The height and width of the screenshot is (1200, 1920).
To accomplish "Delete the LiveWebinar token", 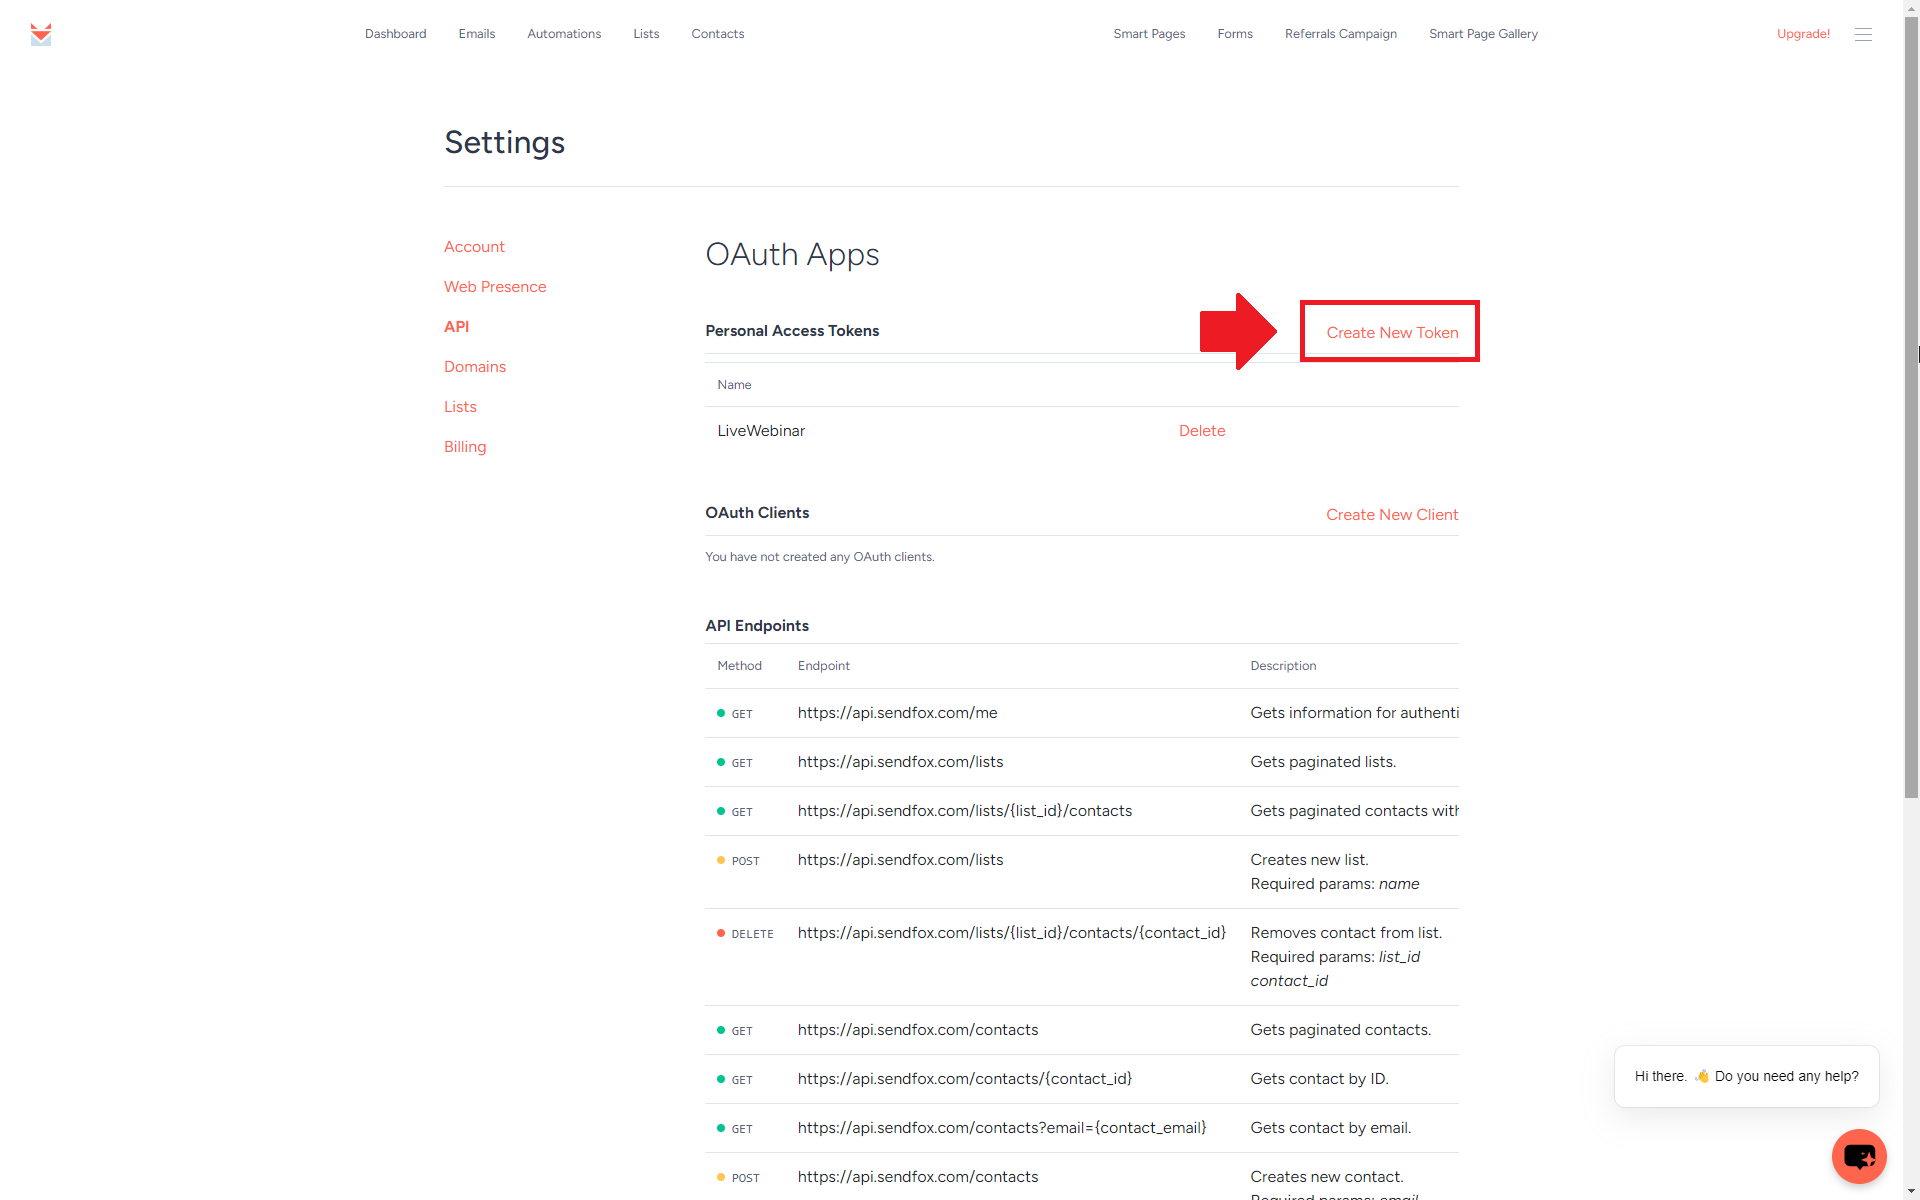I will coord(1202,431).
